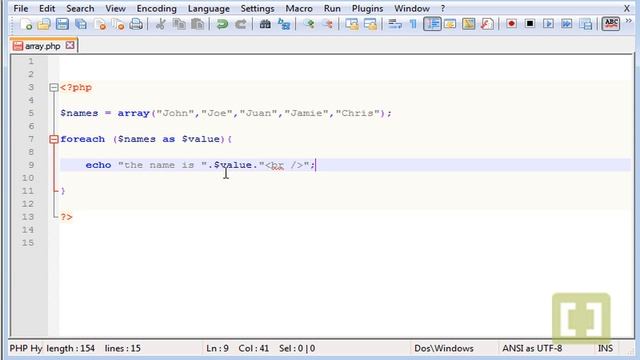
Task: Open the Edit menu
Action: pos(47,8)
